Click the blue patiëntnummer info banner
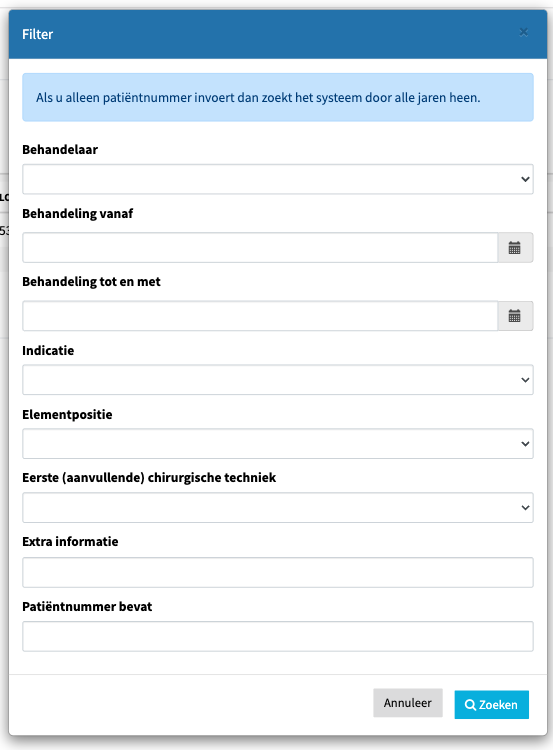This screenshot has height=750, width=553. 277,97
